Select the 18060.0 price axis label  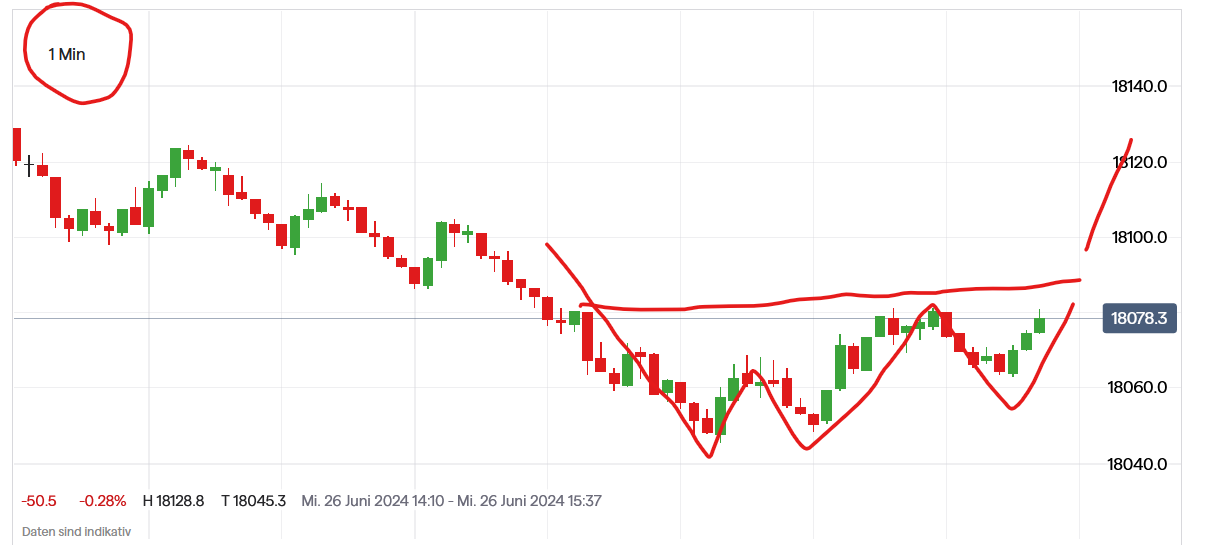[x=1140, y=388]
